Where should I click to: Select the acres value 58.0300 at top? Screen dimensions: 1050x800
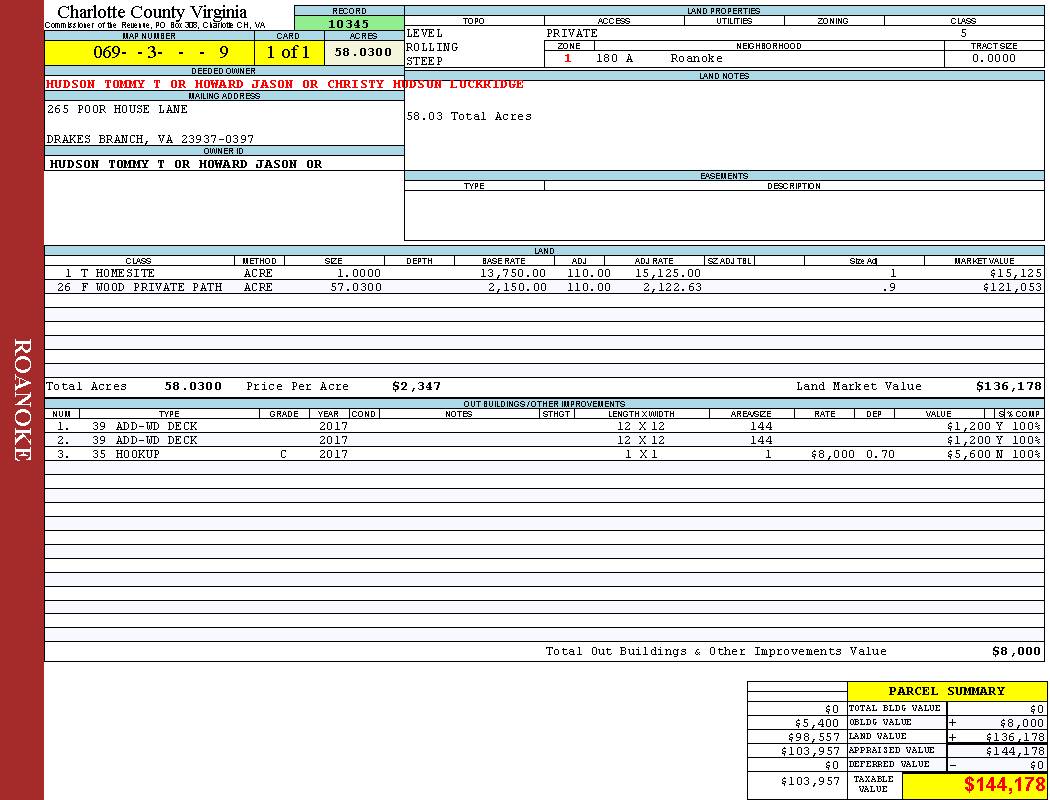pyautogui.click(x=363, y=52)
